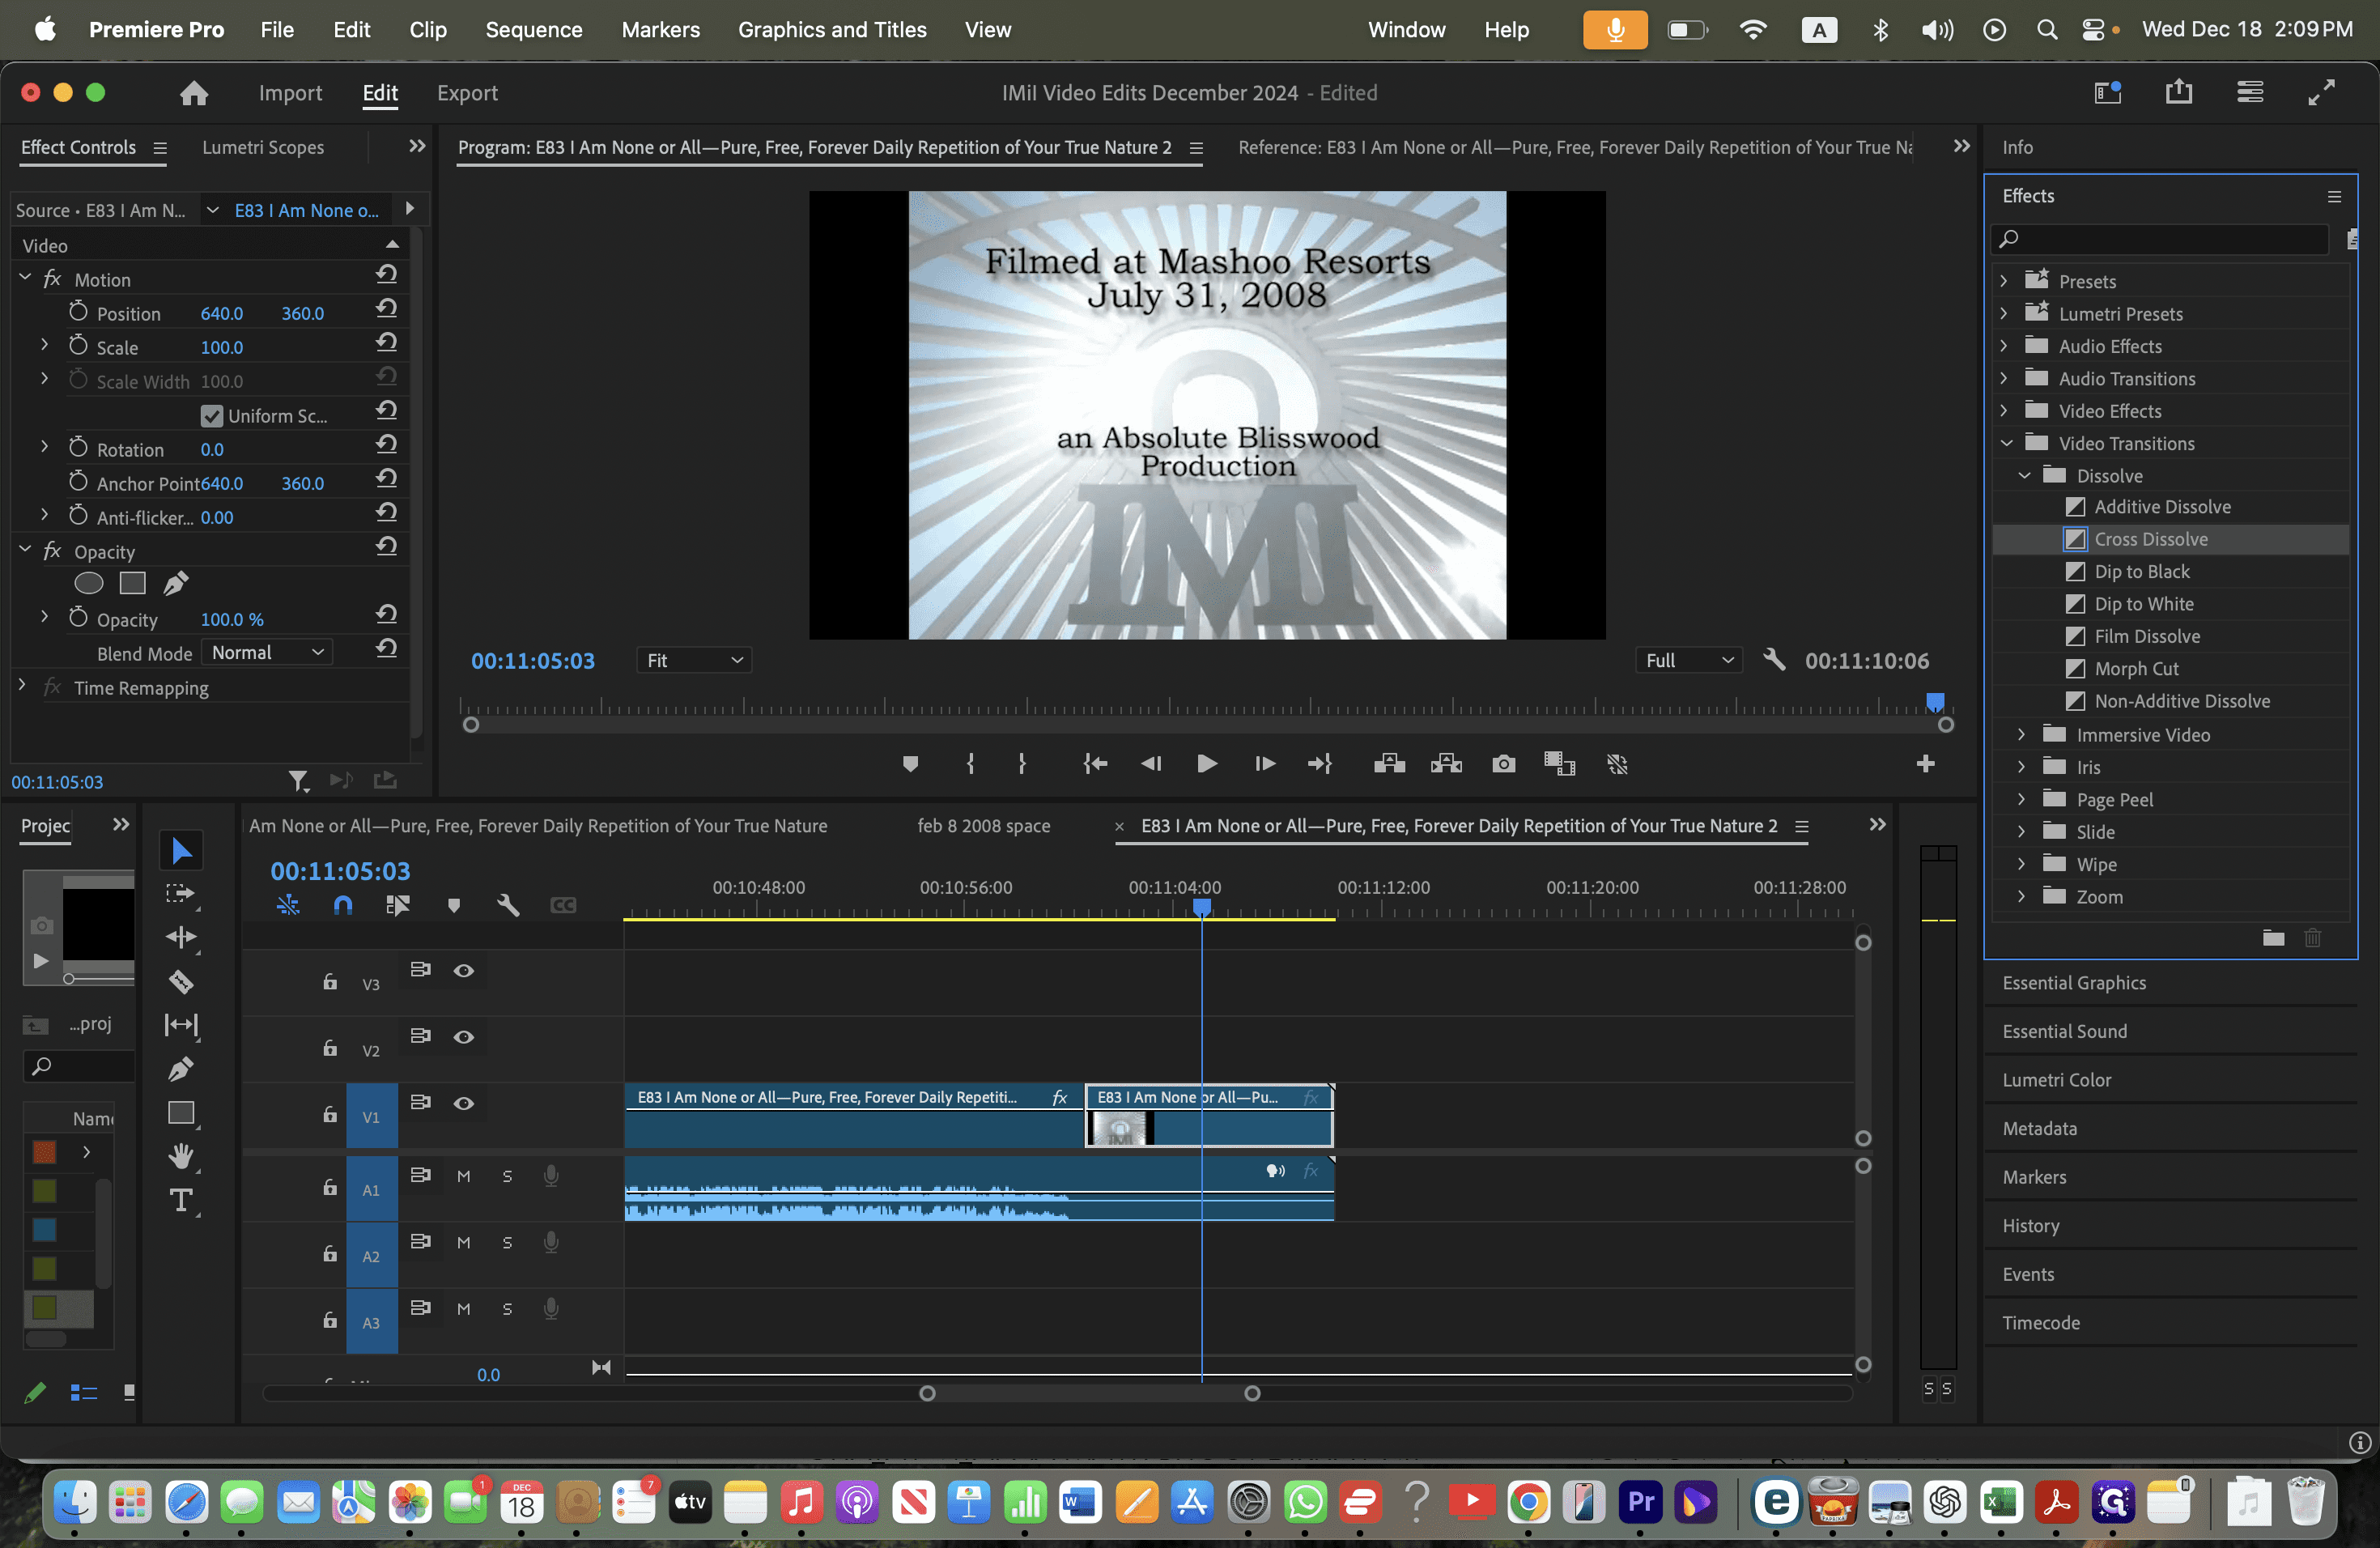Image resolution: width=2380 pixels, height=1548 pixels.
Task: Collapse the Dissolve folder
Action: click(x=2024, y=476)
